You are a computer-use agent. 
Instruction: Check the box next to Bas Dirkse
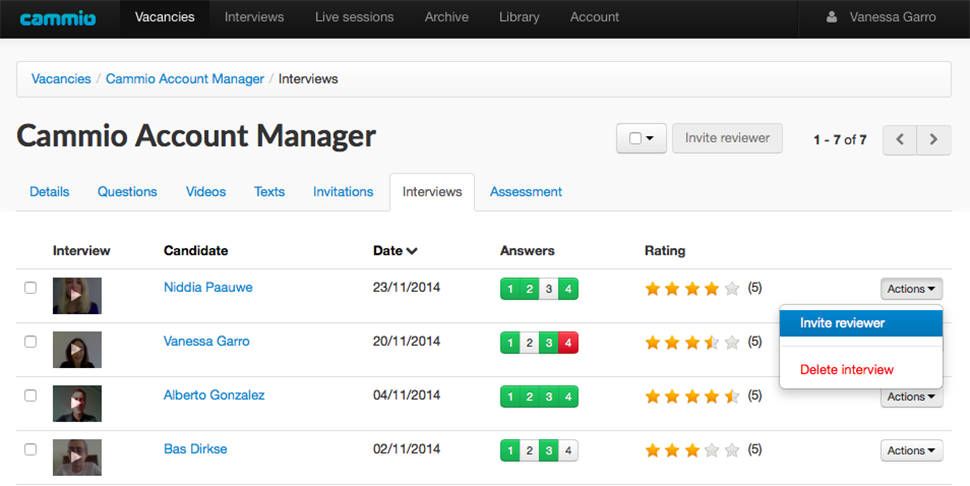click(30, 450)
